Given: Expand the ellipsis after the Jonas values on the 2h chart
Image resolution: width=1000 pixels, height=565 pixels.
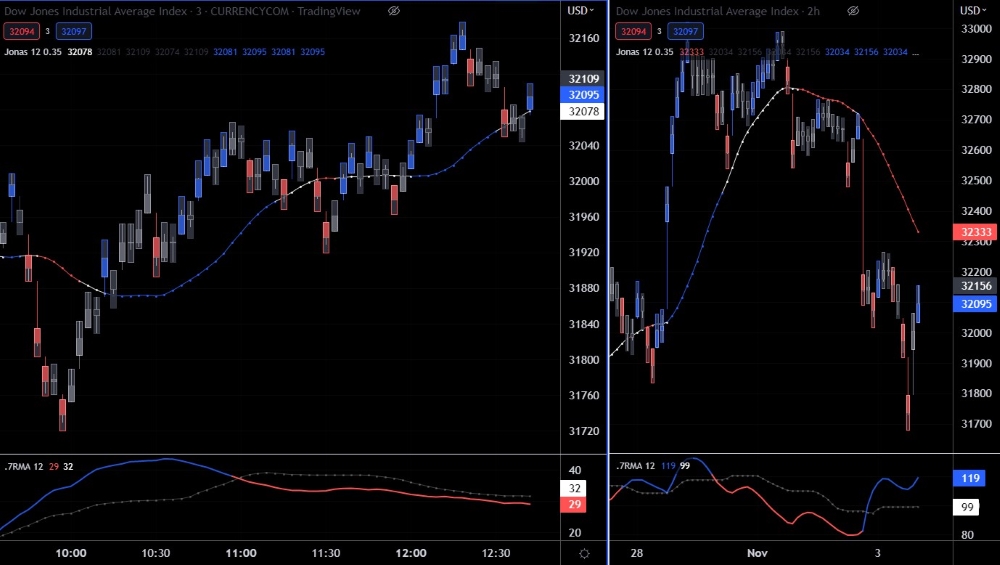Looking at the screenshot, I should tap(916, 52).
